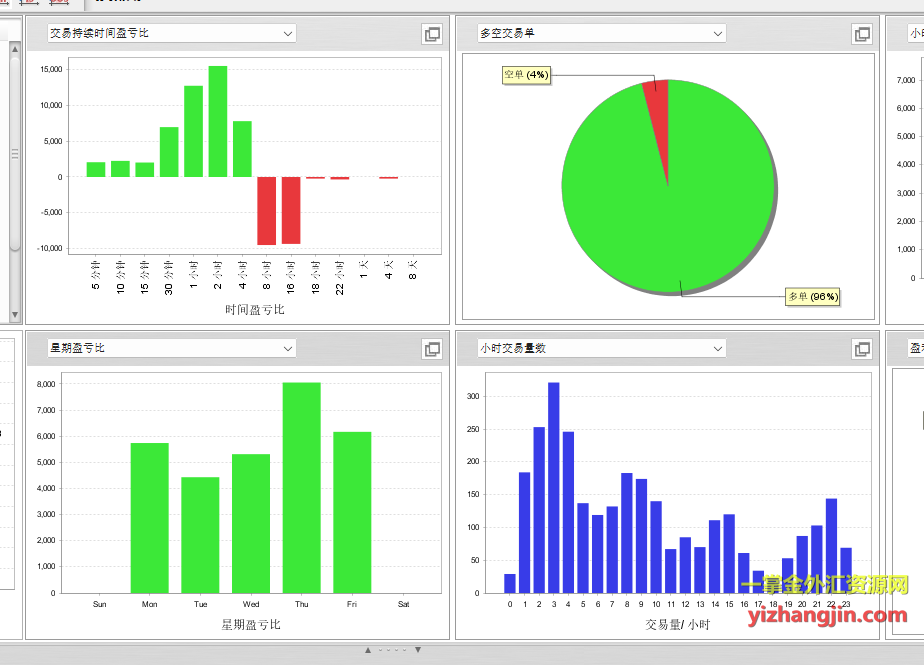Click the -10,000 value on the duration chart axis
The image size is (924, 665).
coord(50,248)
